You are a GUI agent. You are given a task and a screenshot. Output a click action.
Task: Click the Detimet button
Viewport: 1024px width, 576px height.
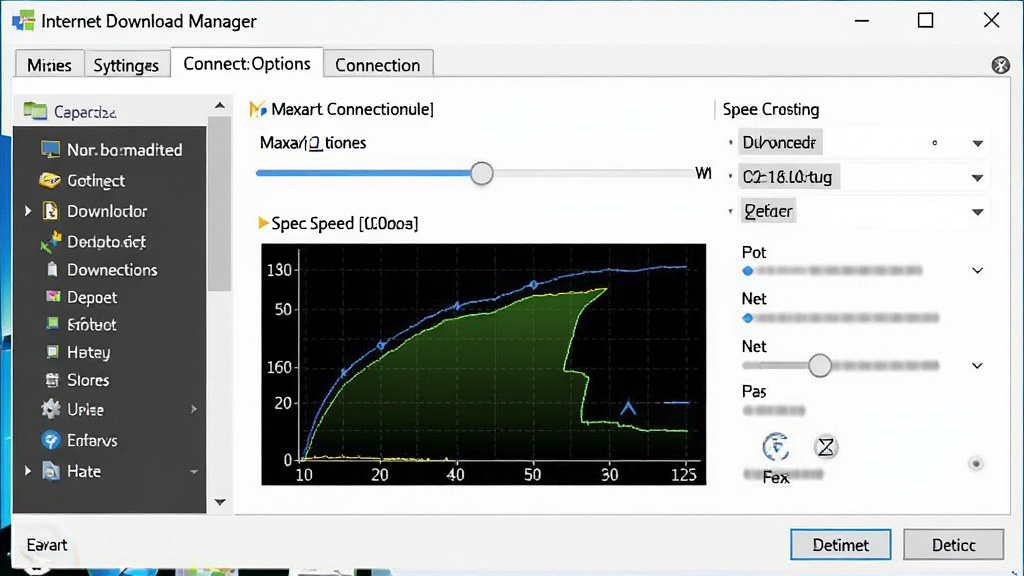click(x=840, y=545)
